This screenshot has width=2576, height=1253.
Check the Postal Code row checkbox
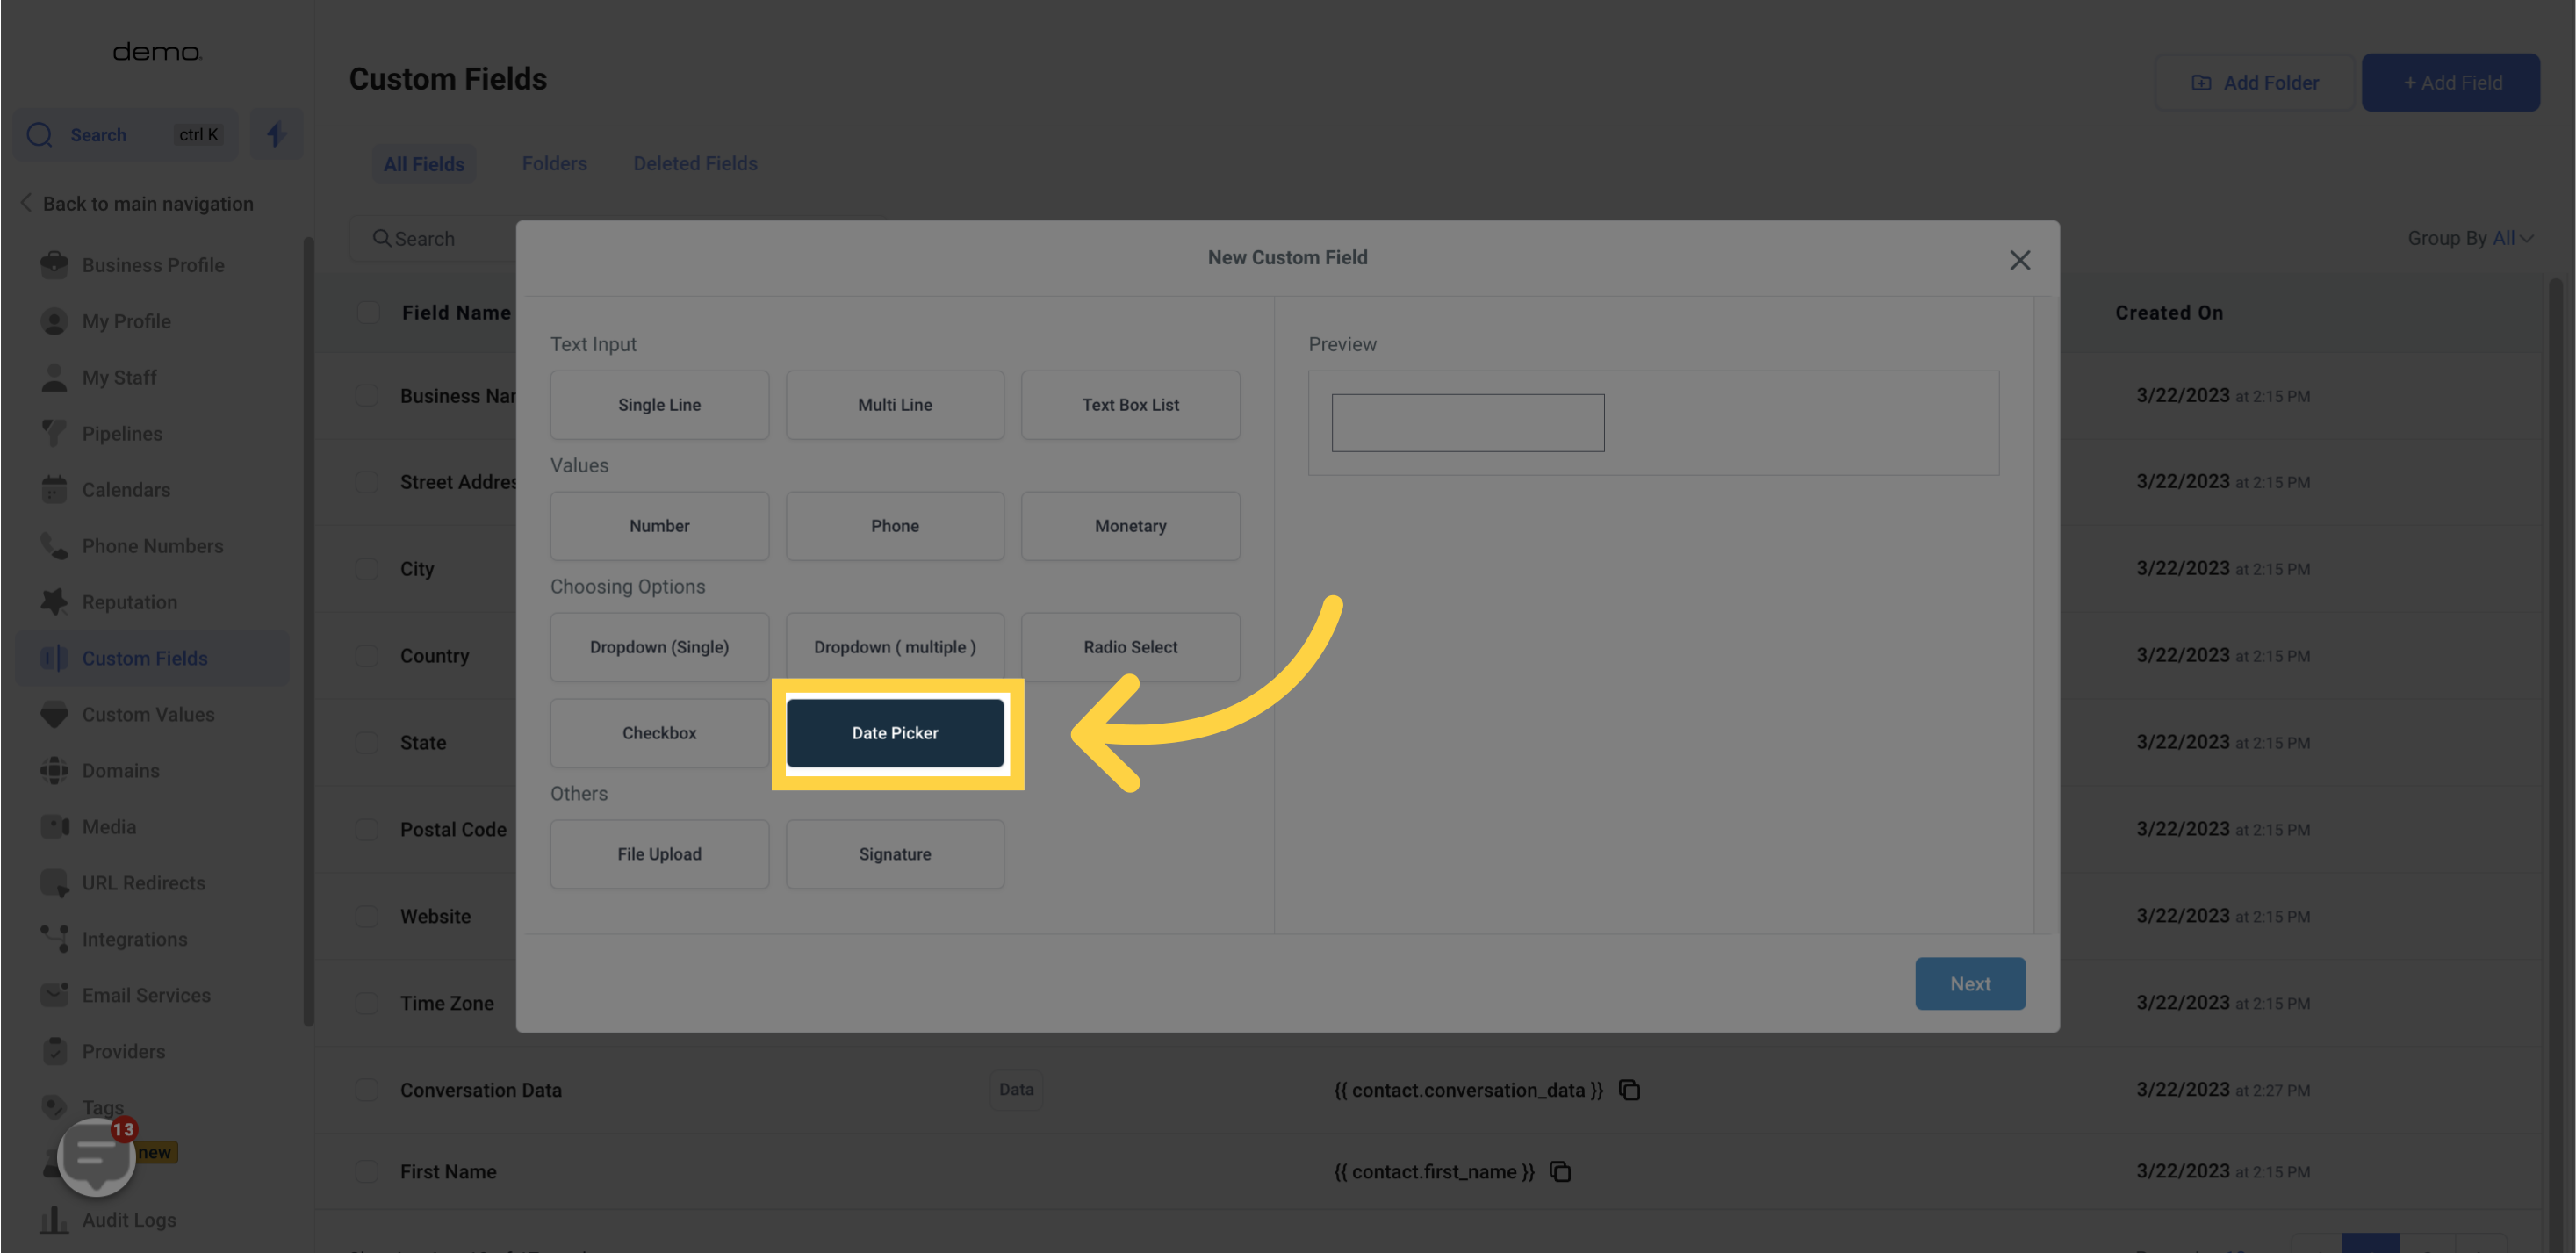point(367,829)
